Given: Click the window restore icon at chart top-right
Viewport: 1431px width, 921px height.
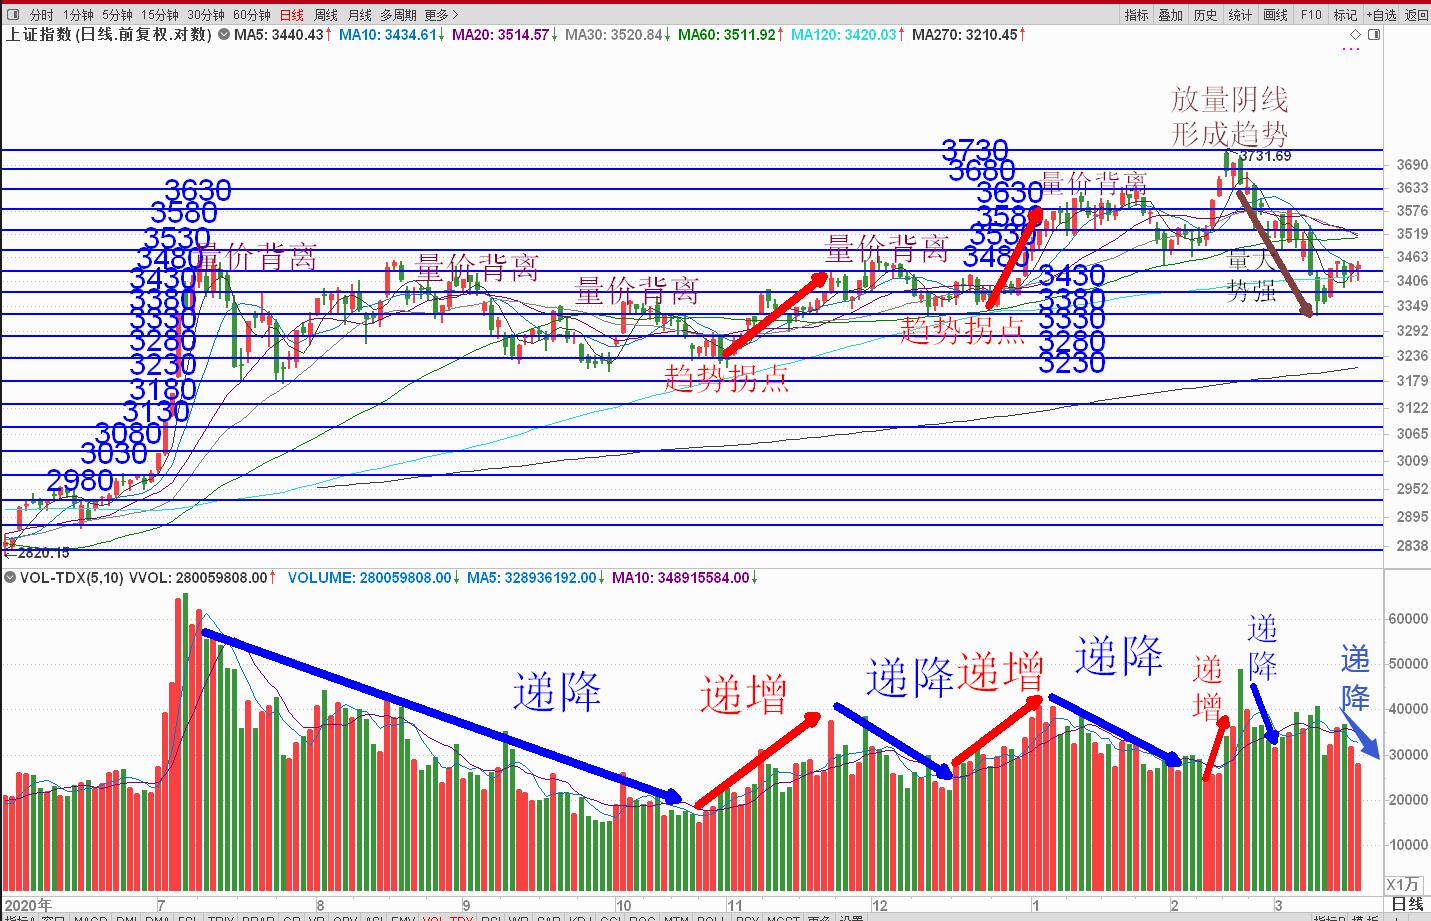Looking at the screenshot, I should [x=1374, y=35].
